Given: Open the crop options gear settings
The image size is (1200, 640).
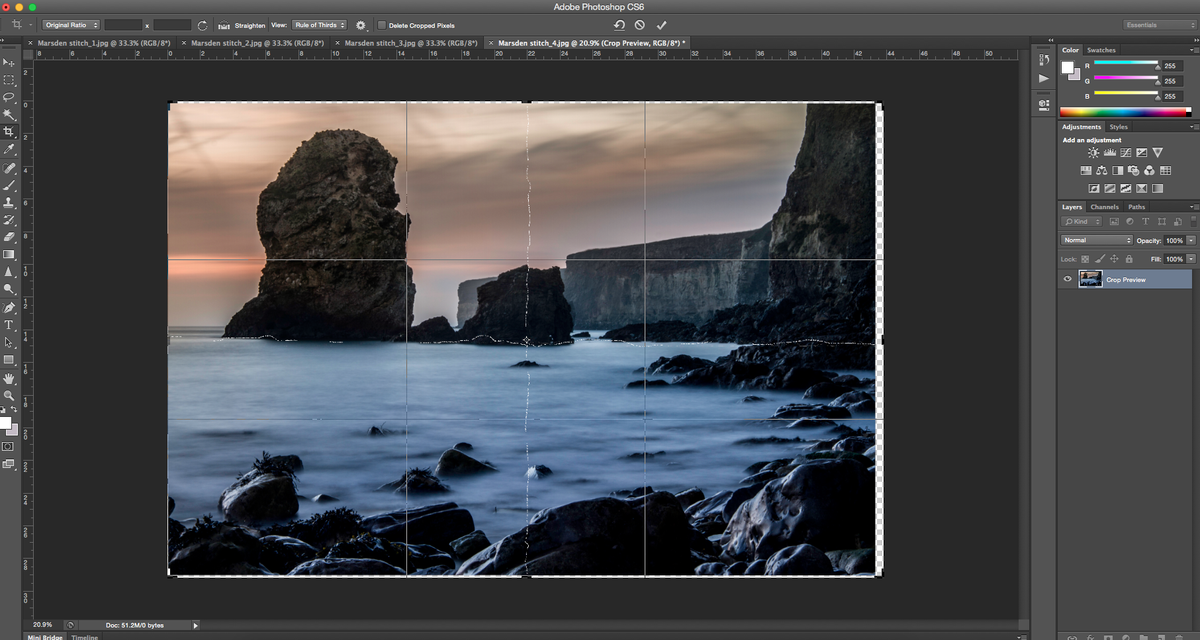Looking at the screenshot, I should point(362,25).
